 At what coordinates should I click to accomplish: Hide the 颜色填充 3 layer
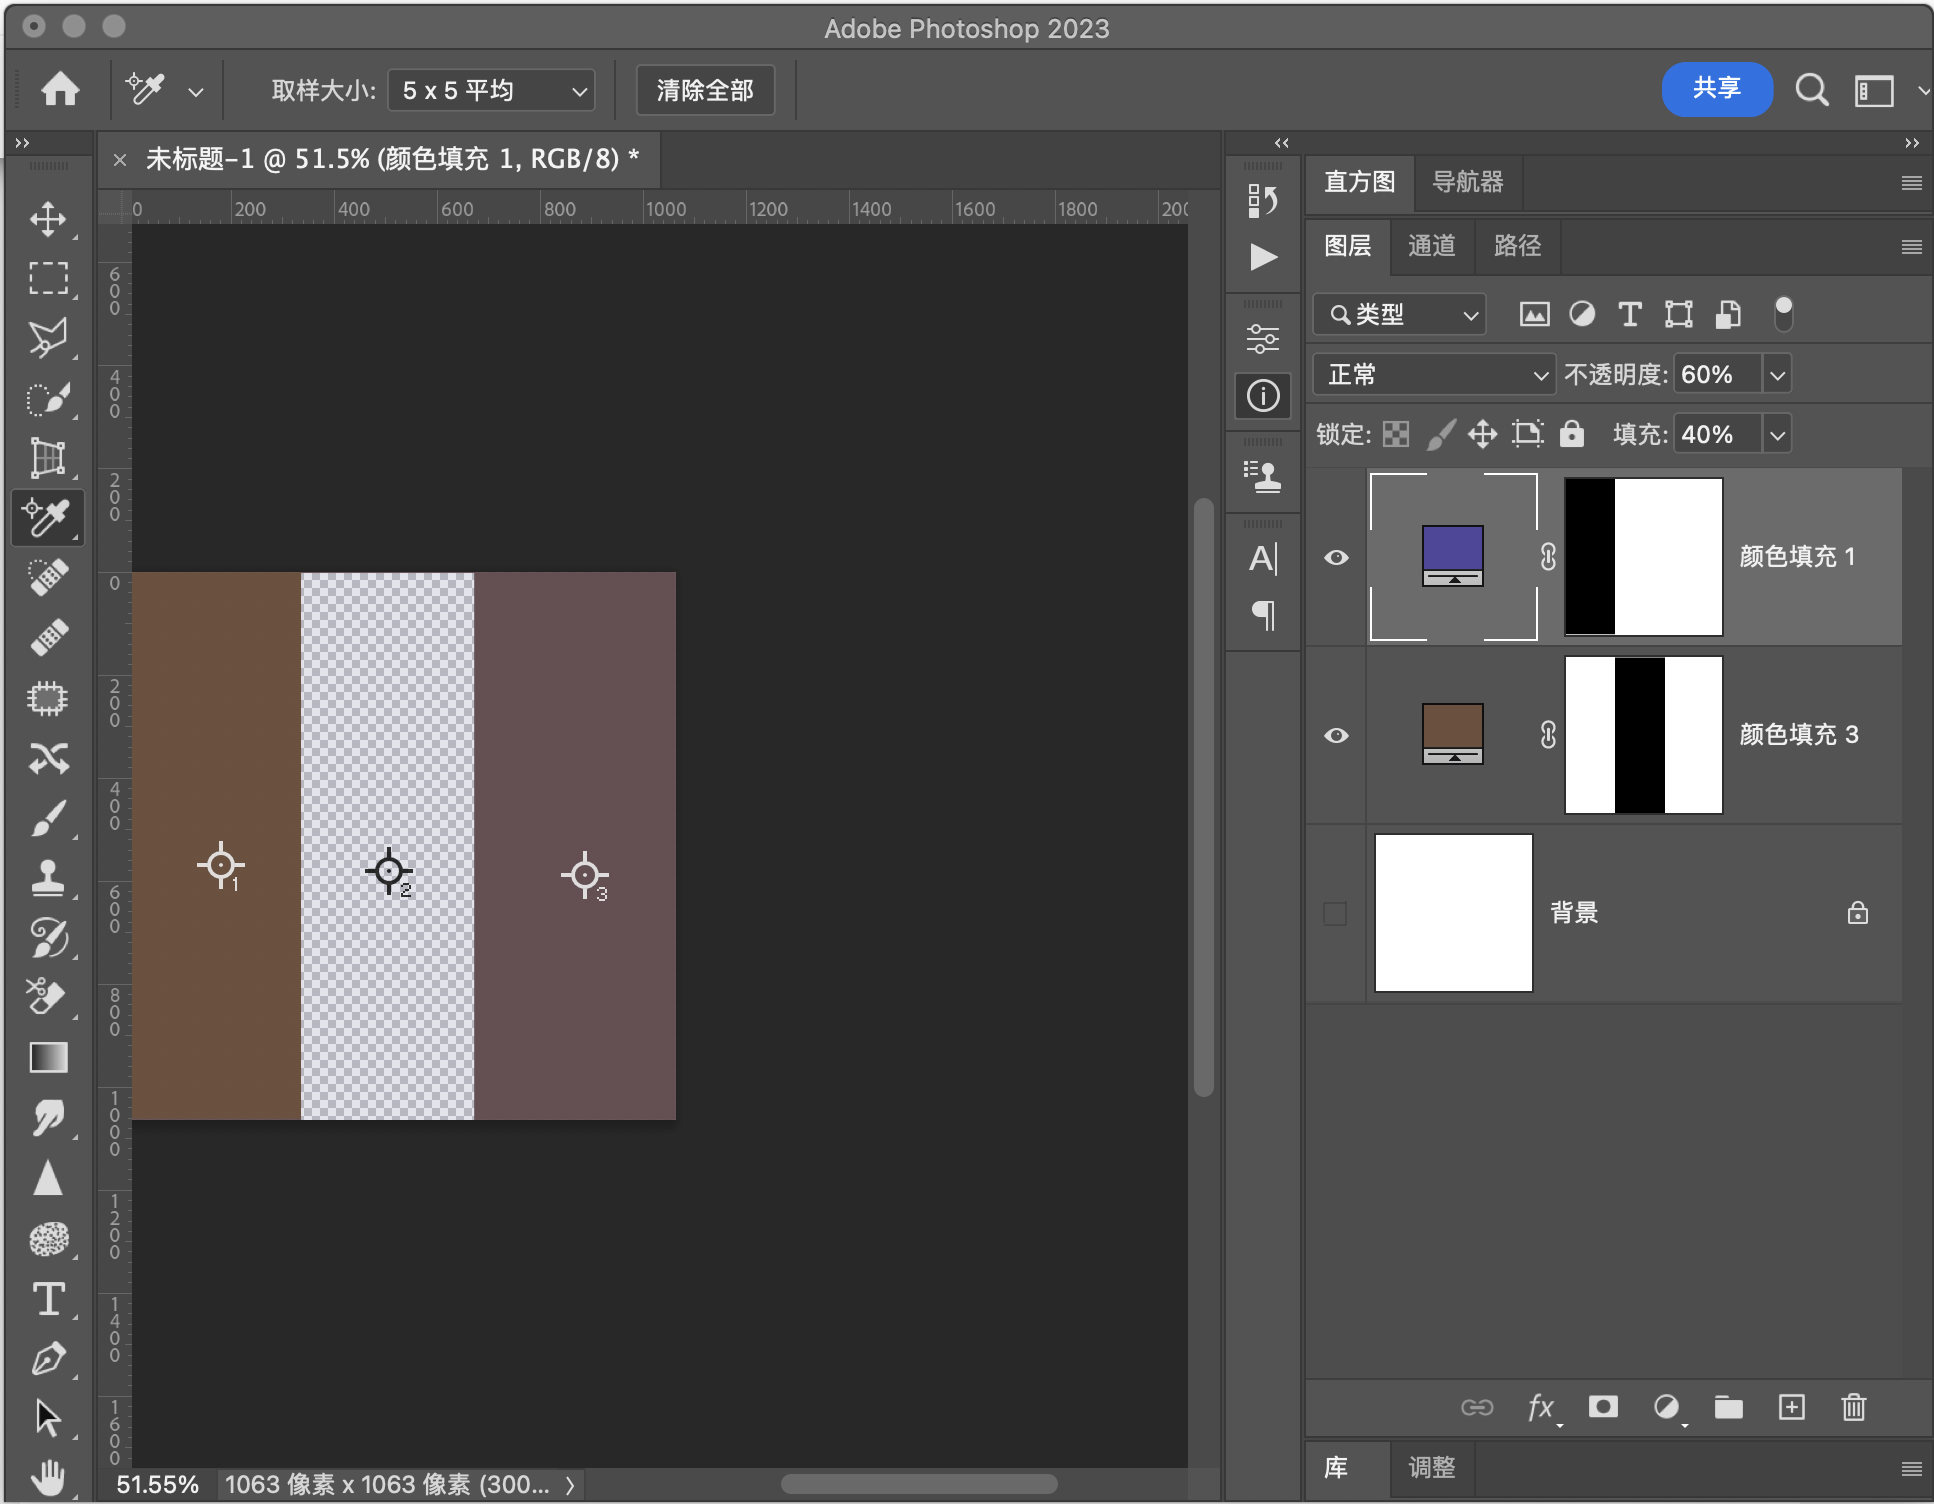pos(1336,736)
